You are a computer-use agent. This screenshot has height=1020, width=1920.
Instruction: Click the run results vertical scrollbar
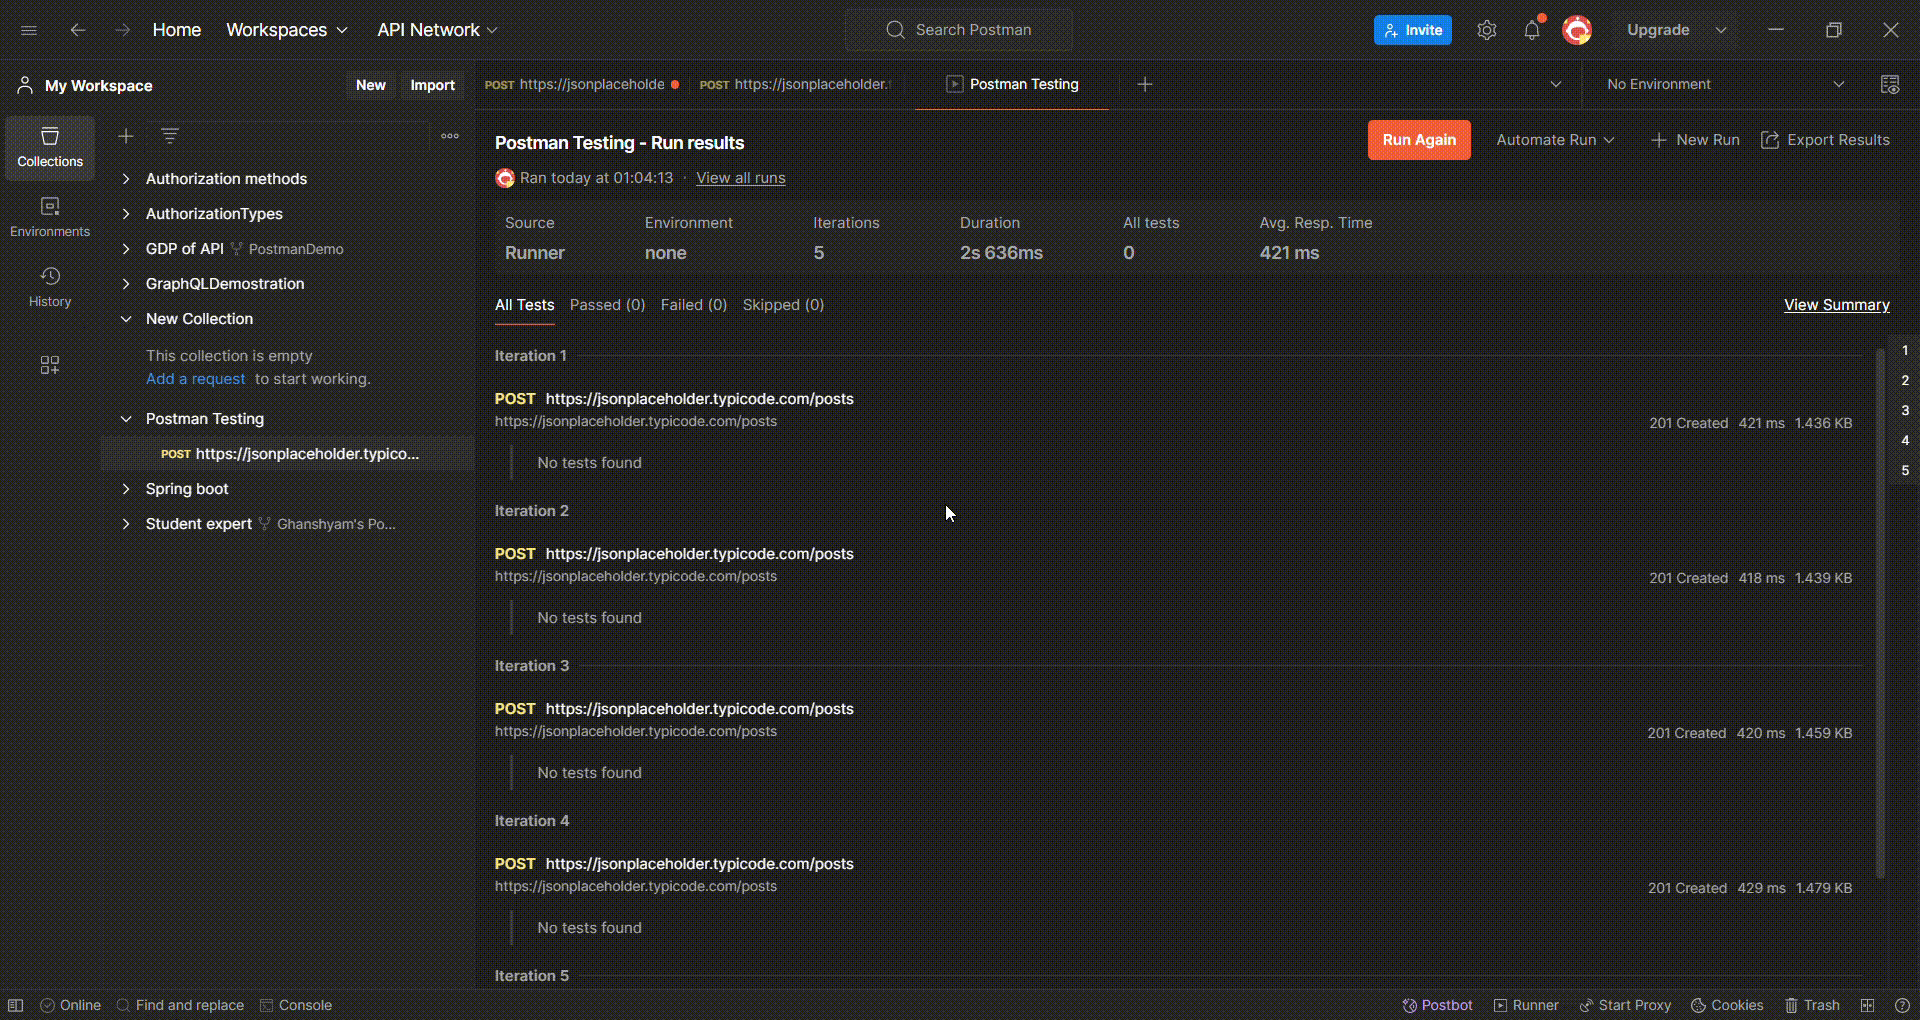(1880, 613)
